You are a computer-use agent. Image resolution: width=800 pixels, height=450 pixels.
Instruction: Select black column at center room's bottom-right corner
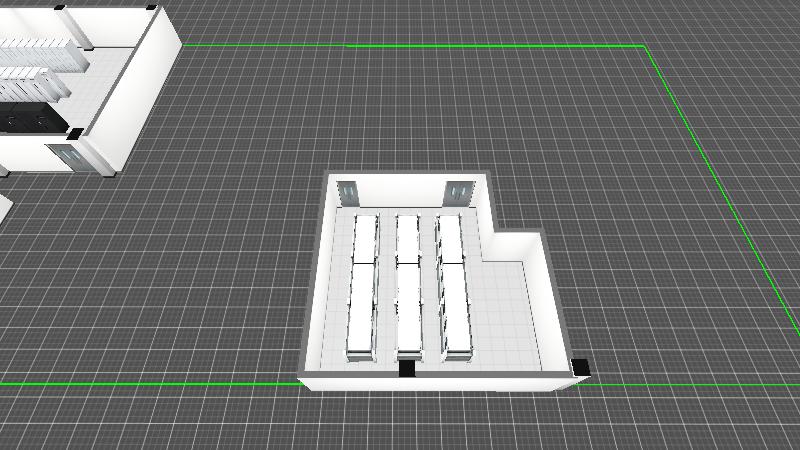coord(579,367)
